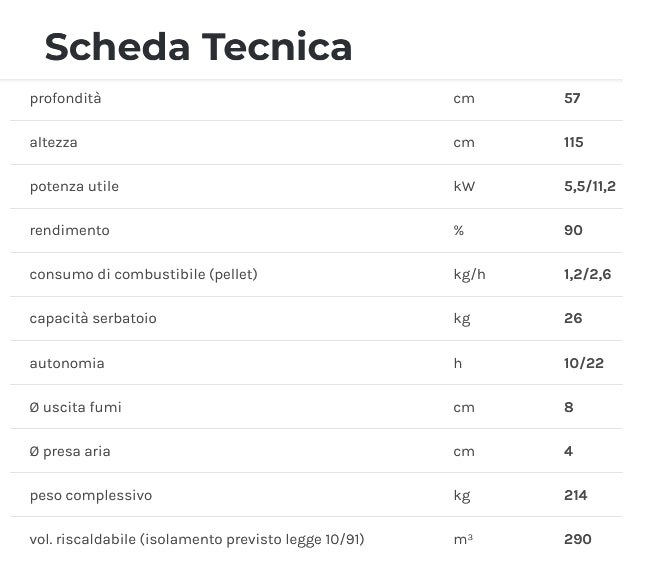Select the rendimento row label

(69, 230)
